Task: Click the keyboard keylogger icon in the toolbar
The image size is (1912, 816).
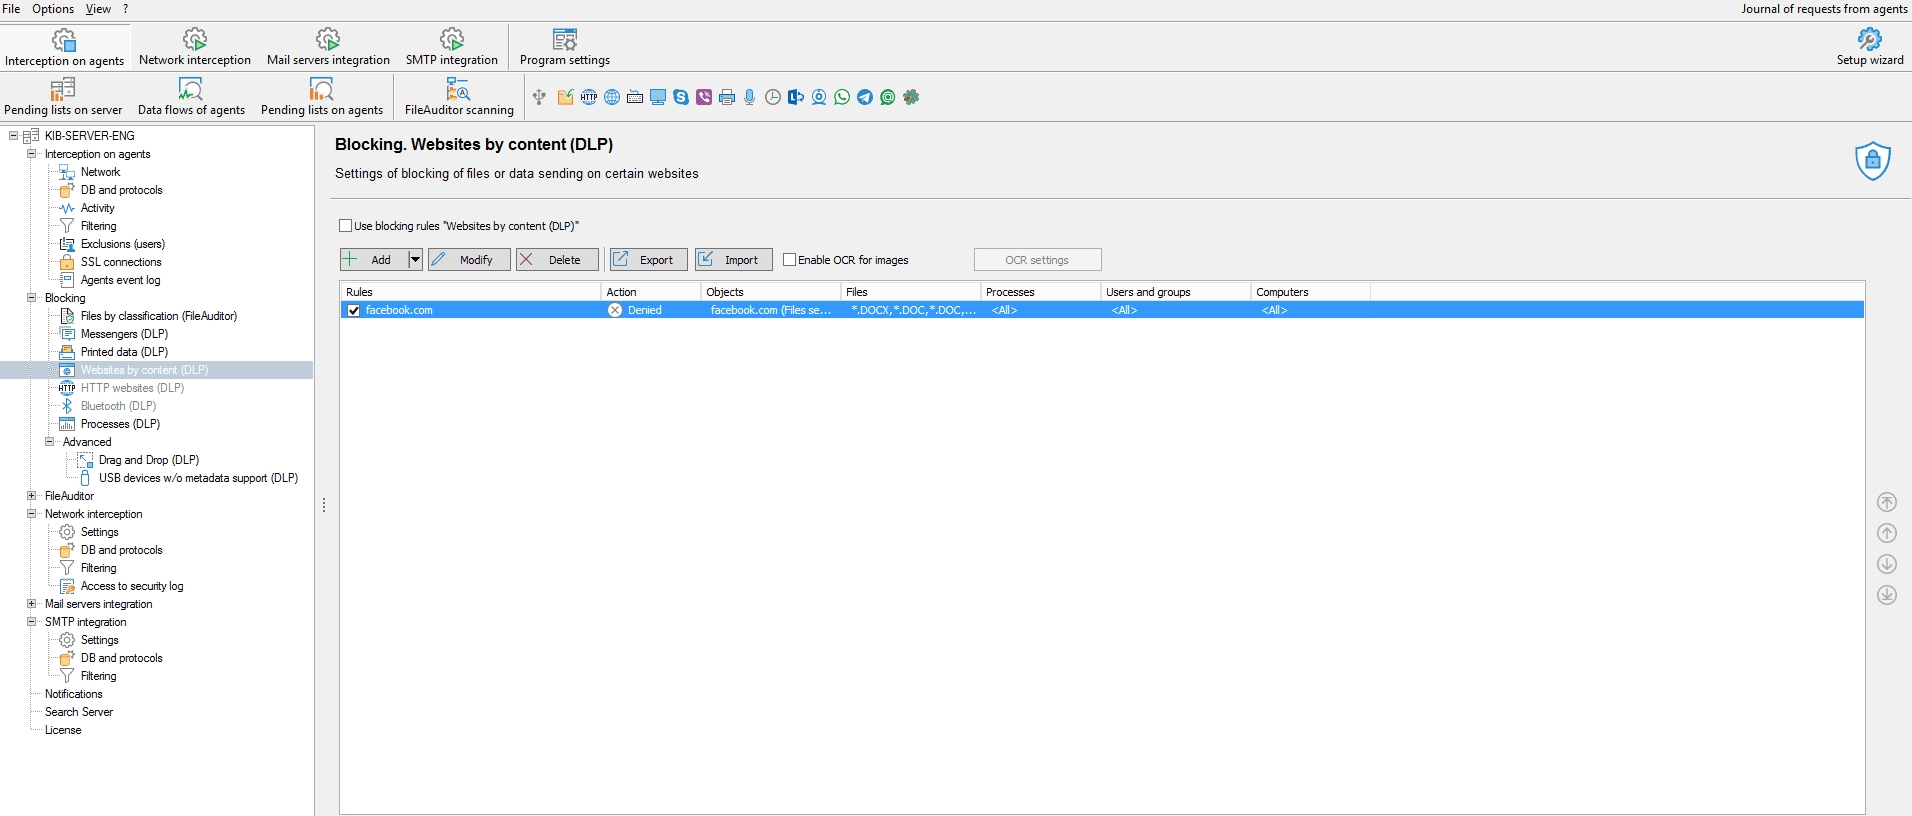Action: pos(635,97)
